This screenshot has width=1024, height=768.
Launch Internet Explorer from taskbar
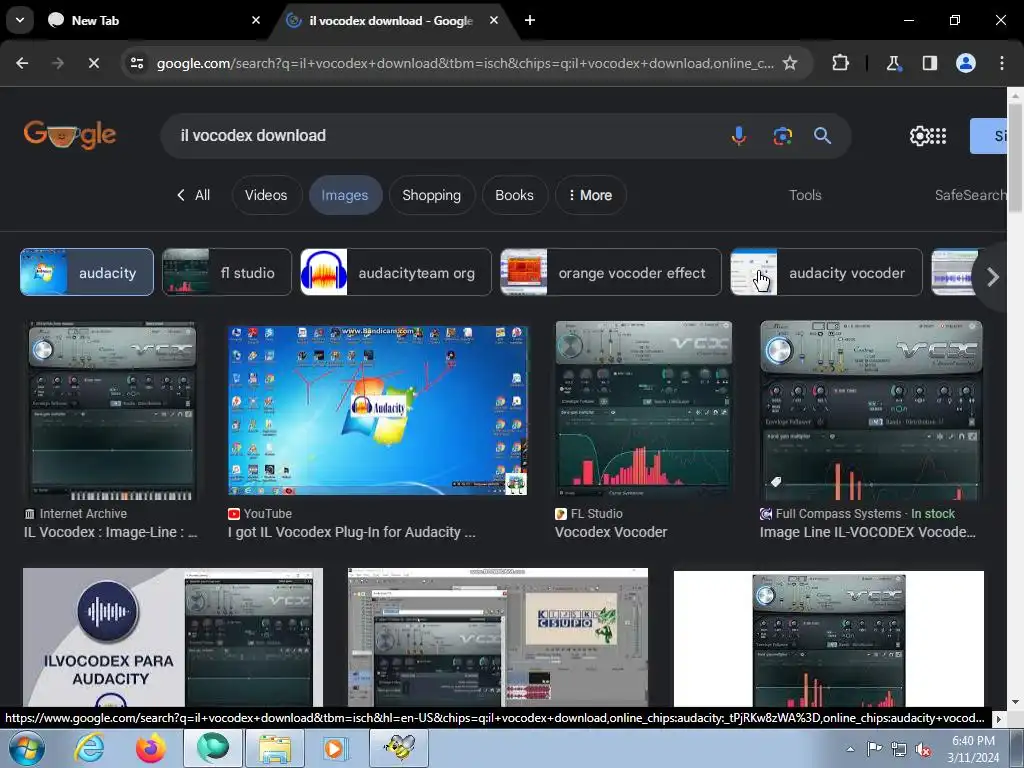click(x=89, y=748)
